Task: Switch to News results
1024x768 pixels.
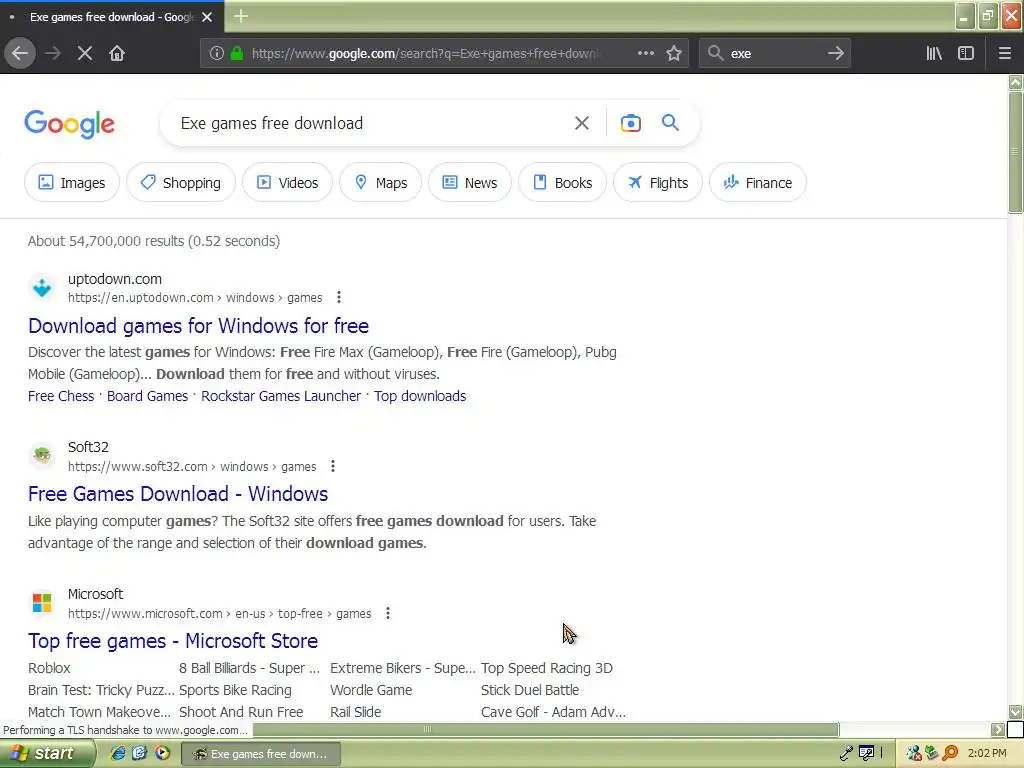Action: coord(470,183)
